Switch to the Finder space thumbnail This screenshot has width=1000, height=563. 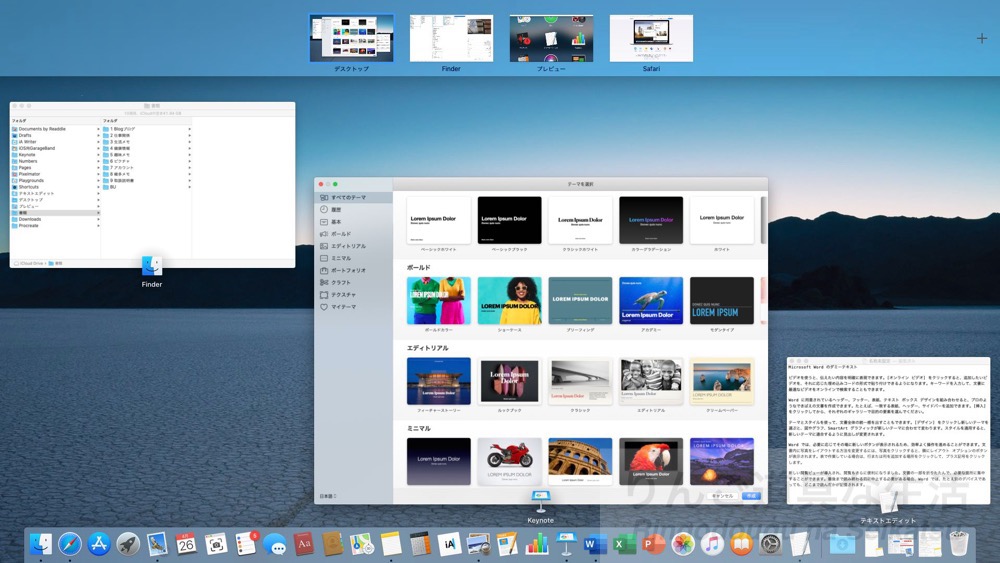coord(452,38)
